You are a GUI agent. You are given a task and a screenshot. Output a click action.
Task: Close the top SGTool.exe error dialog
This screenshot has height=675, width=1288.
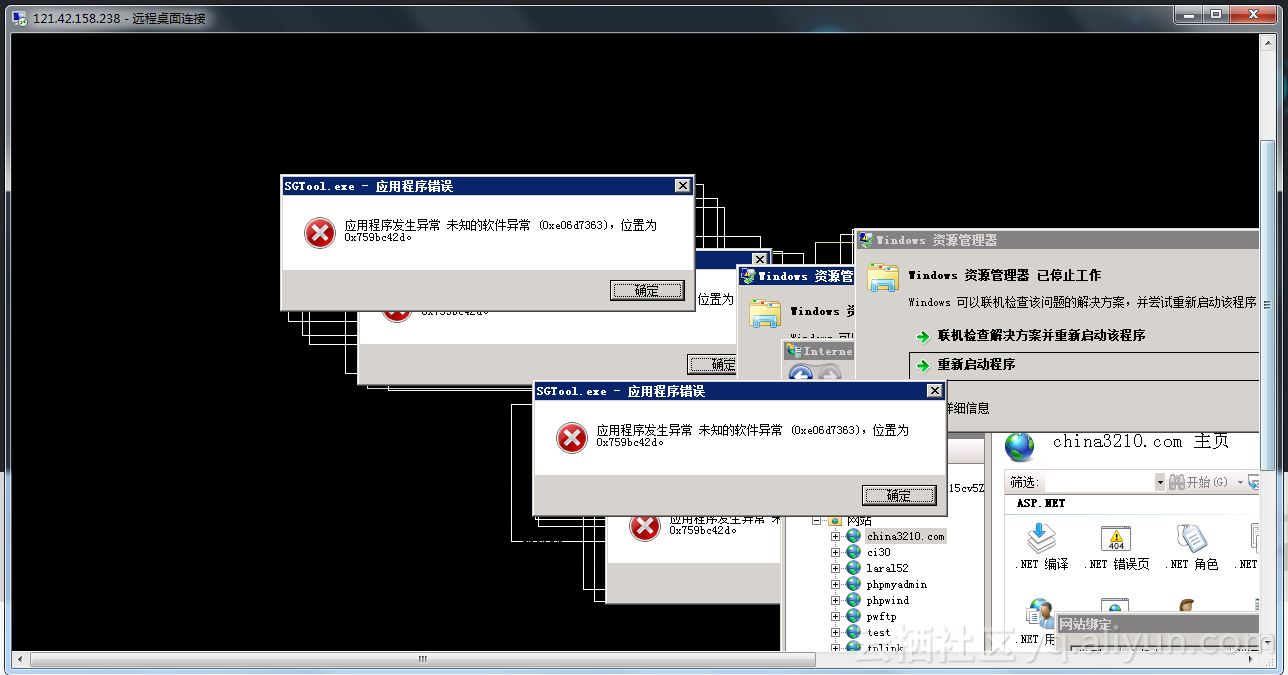point(682,186)
